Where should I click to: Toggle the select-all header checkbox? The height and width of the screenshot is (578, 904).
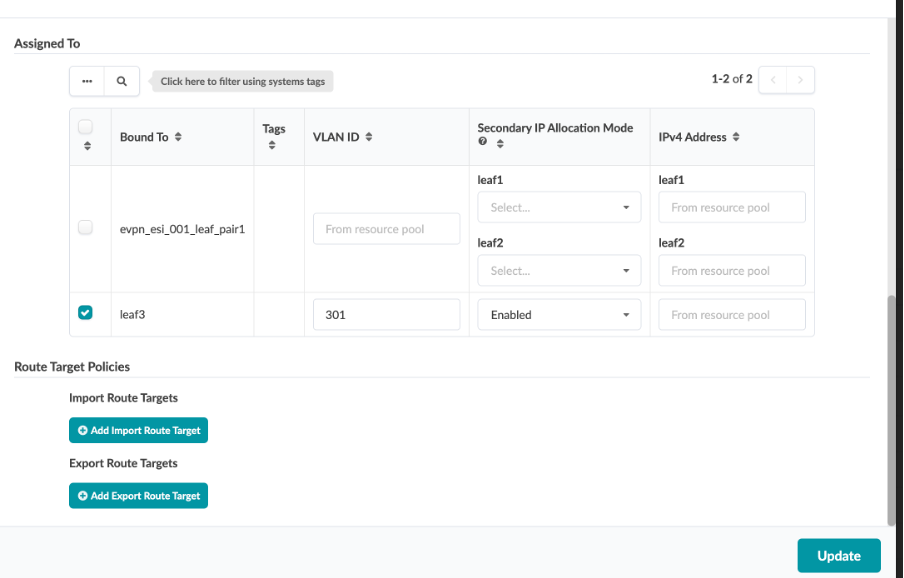pyautogui.click(x=85, y=127)
